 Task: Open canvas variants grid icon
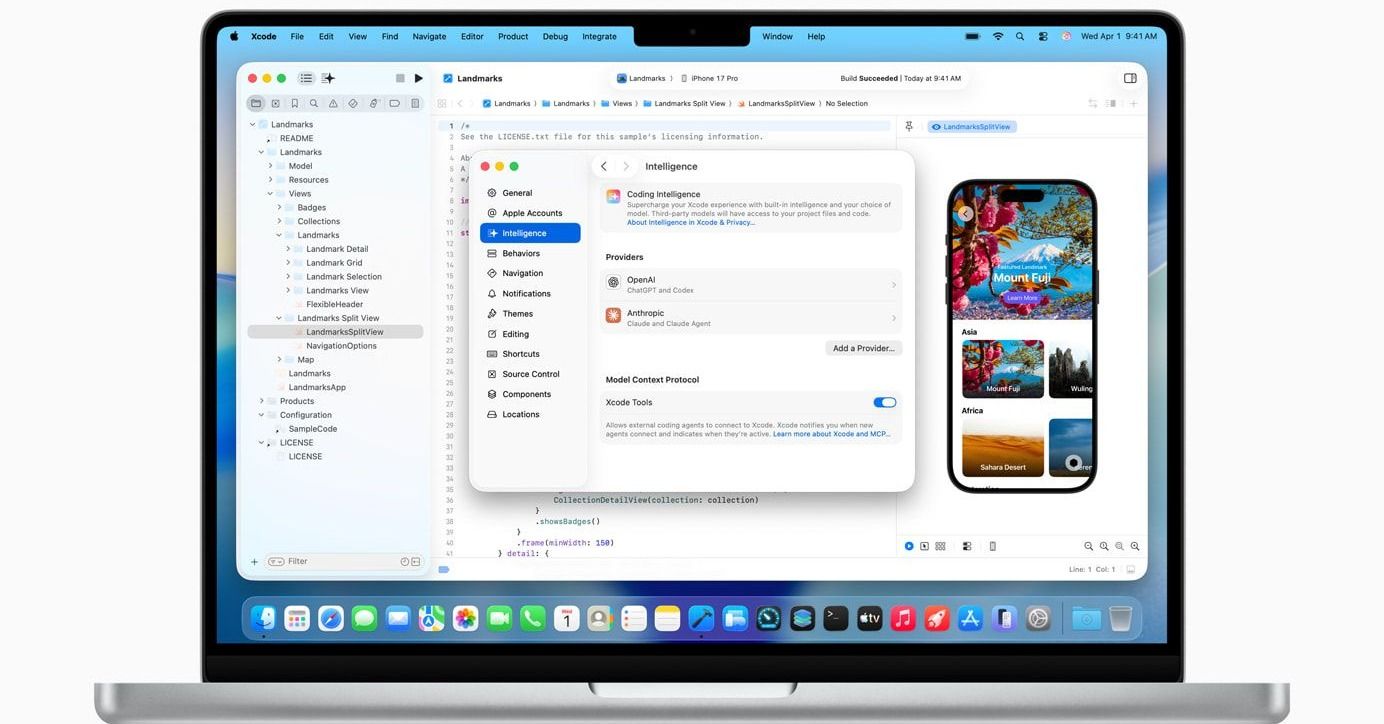[x=940, y=546]
